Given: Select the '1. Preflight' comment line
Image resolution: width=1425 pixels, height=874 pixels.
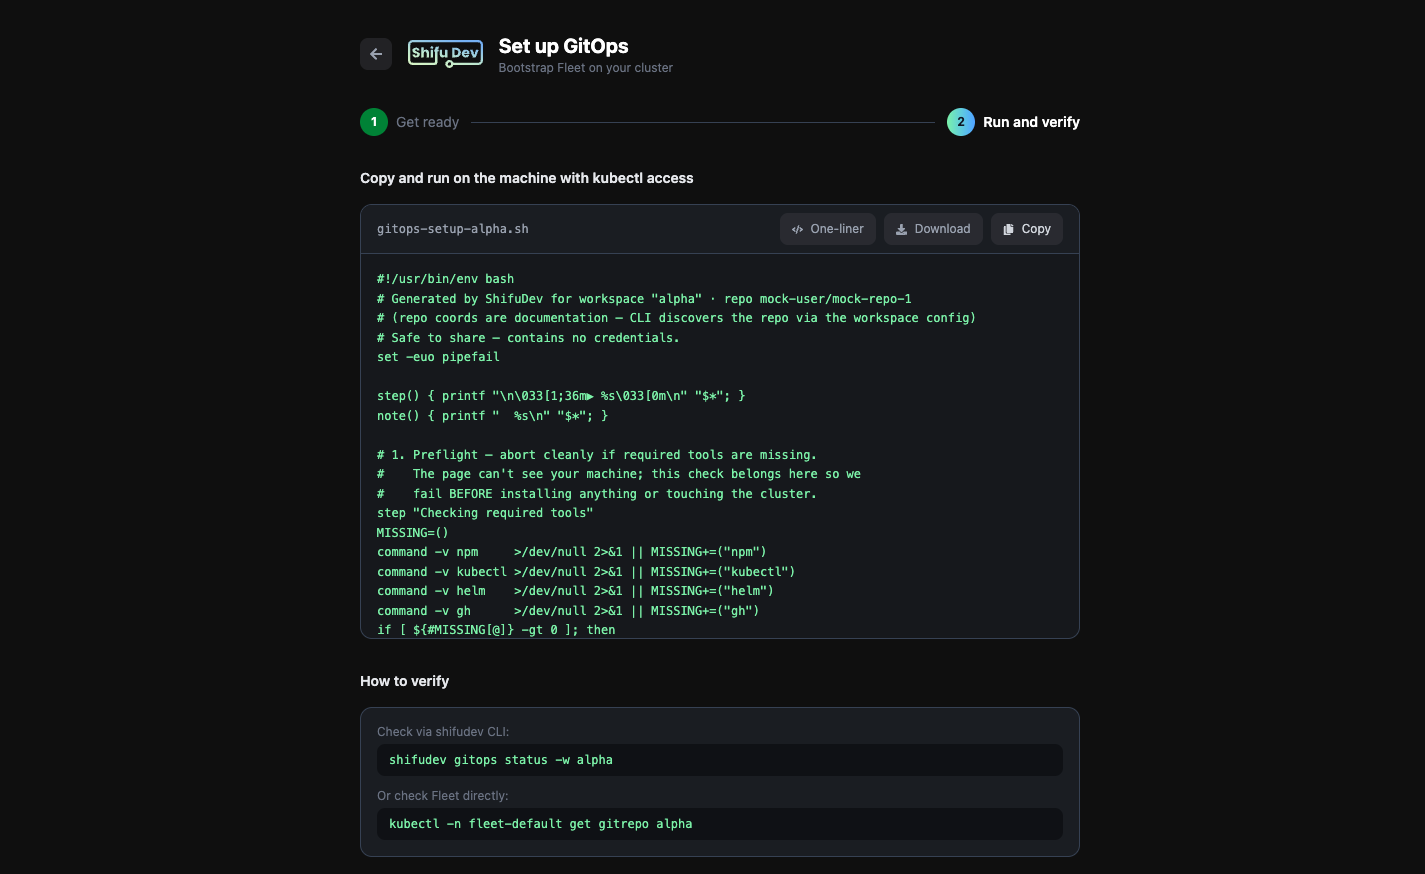Looking at the screenshot, I should click(597, 455).
